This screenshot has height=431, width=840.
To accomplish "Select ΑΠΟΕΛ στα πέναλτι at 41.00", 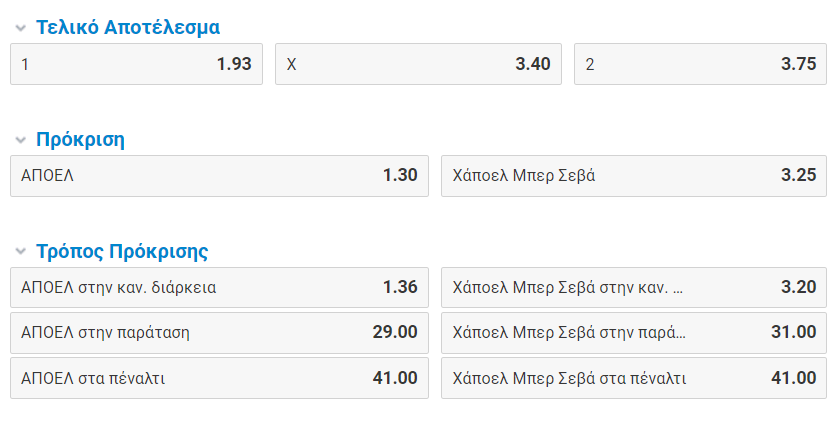I will tap(219, 378).
